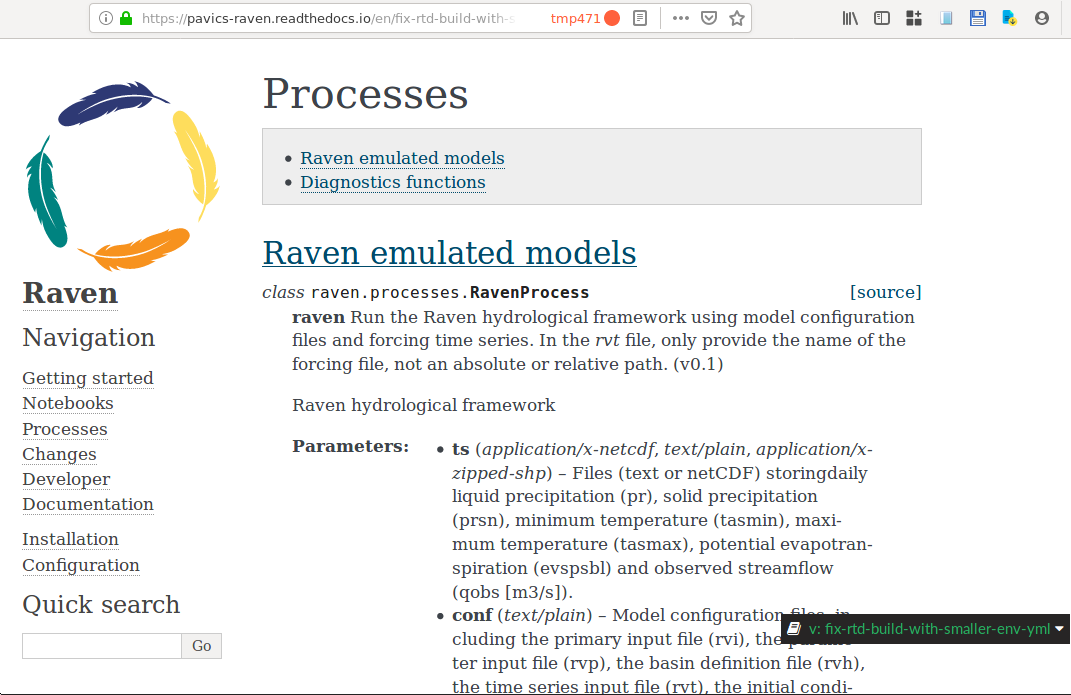
Task: Click the green padlock security icon
Action: click(126, 18)
